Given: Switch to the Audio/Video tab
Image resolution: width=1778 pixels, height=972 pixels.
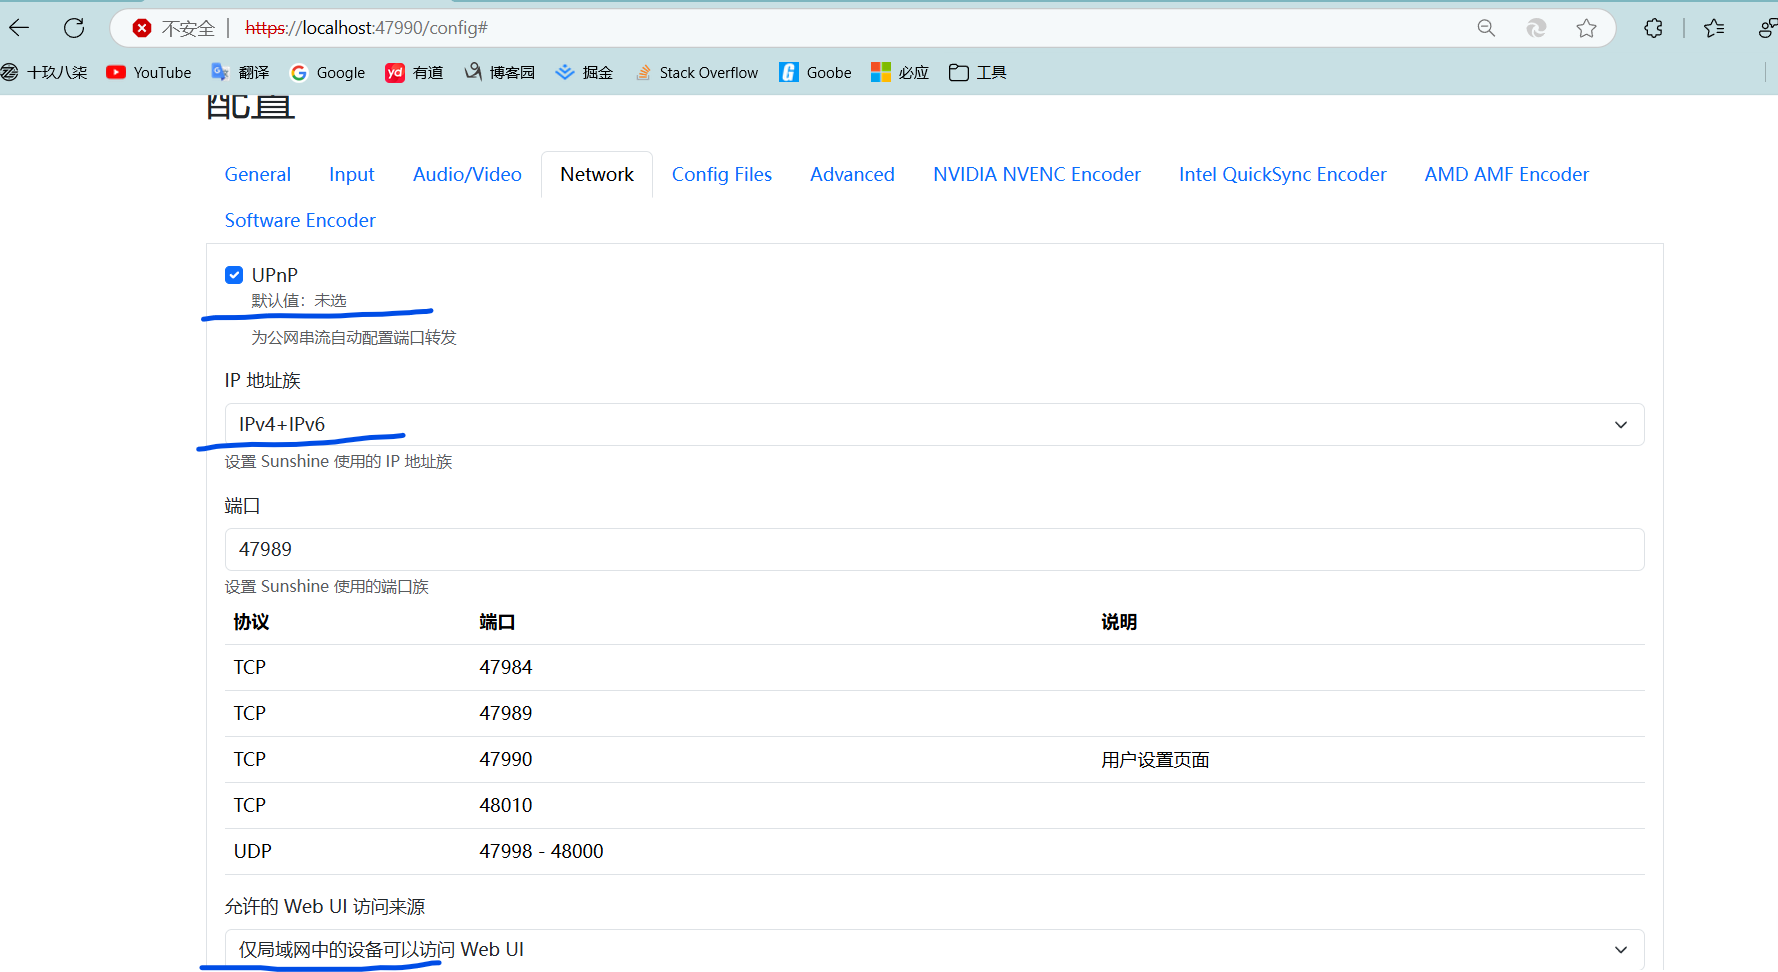Looking at the screenshot, I should coord(467,174).
